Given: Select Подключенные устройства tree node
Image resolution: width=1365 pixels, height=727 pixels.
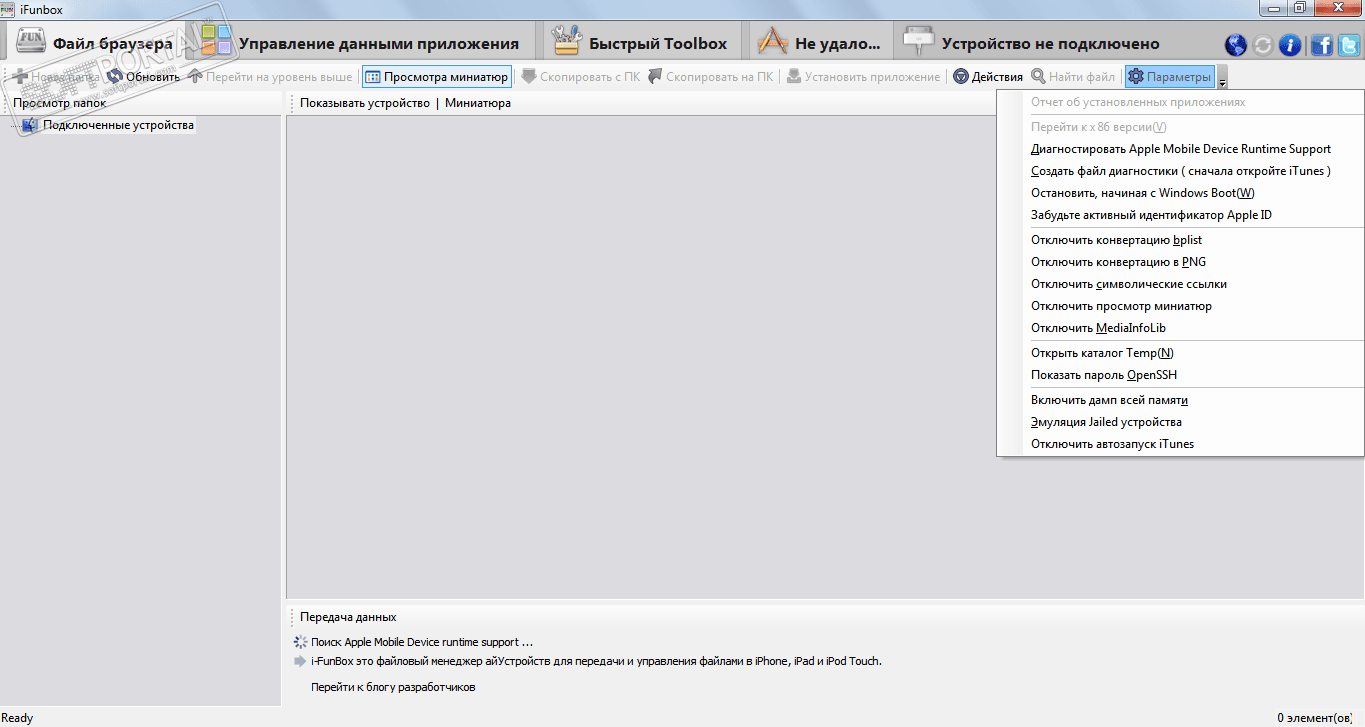Looking at the screenshot, I should point(118,125).
